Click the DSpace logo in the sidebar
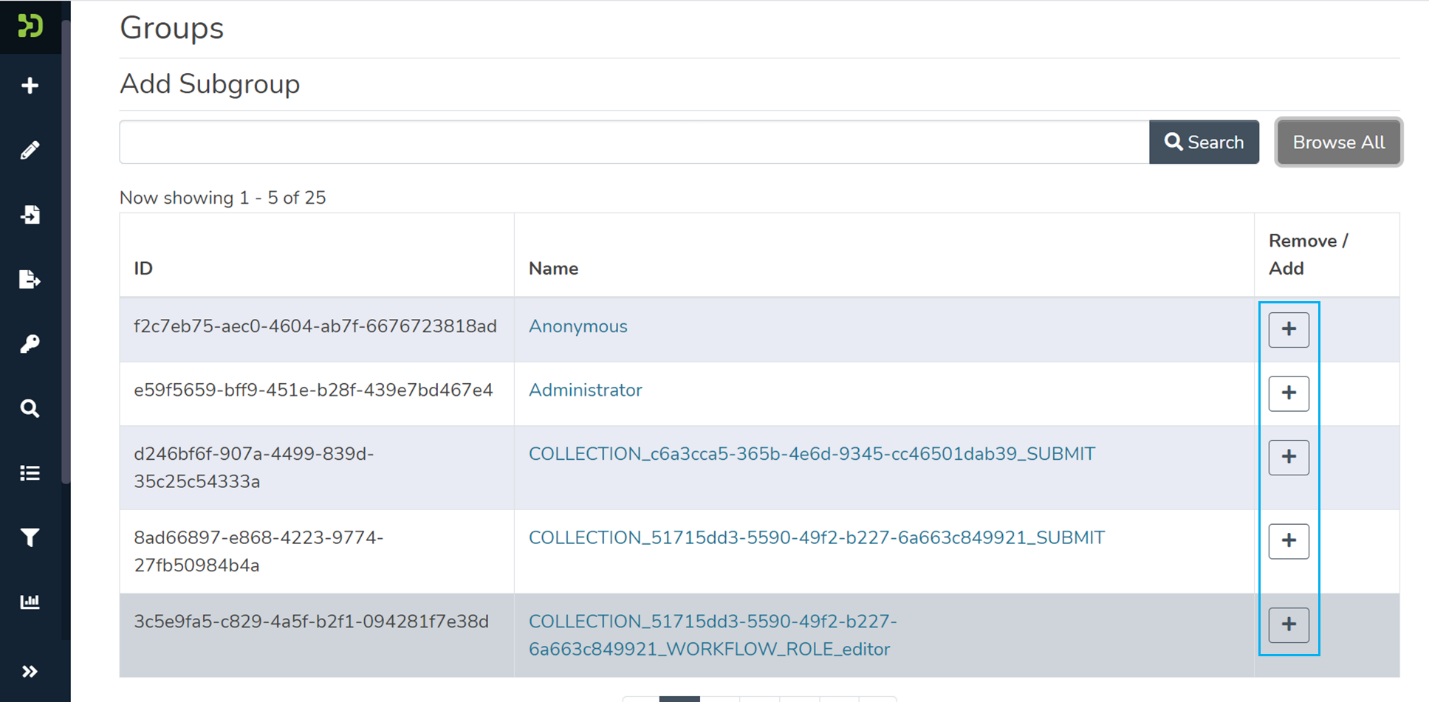This screenshot has height=702, width=1429. 30,25
